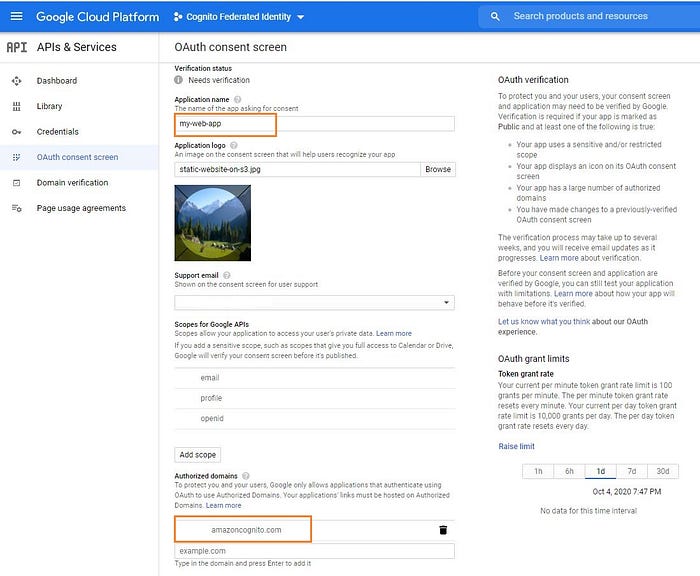Click the search magnifier icon
700x576 pixels.
[495, 17]
